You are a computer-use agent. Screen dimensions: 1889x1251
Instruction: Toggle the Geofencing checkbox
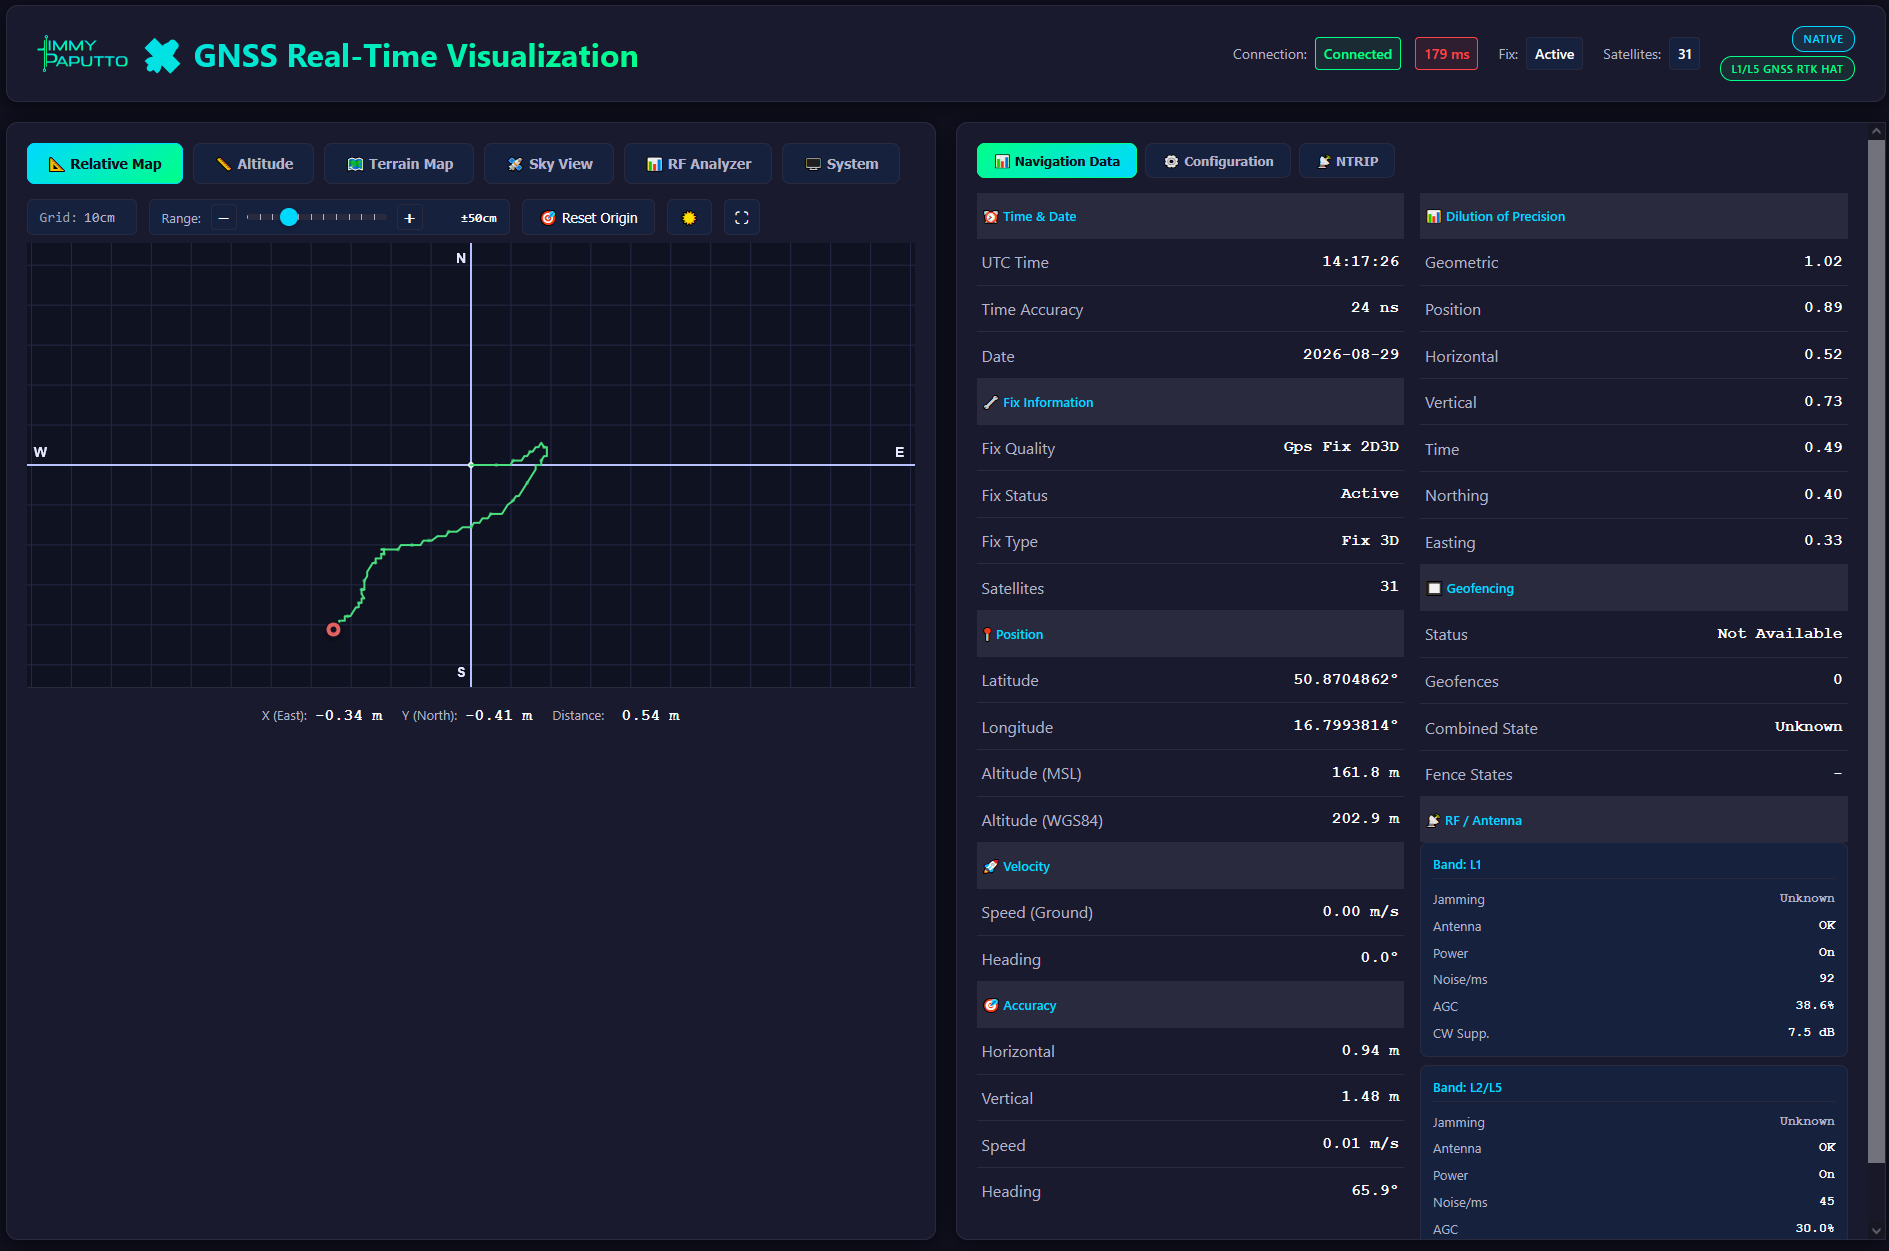[x=1435, y=589]
